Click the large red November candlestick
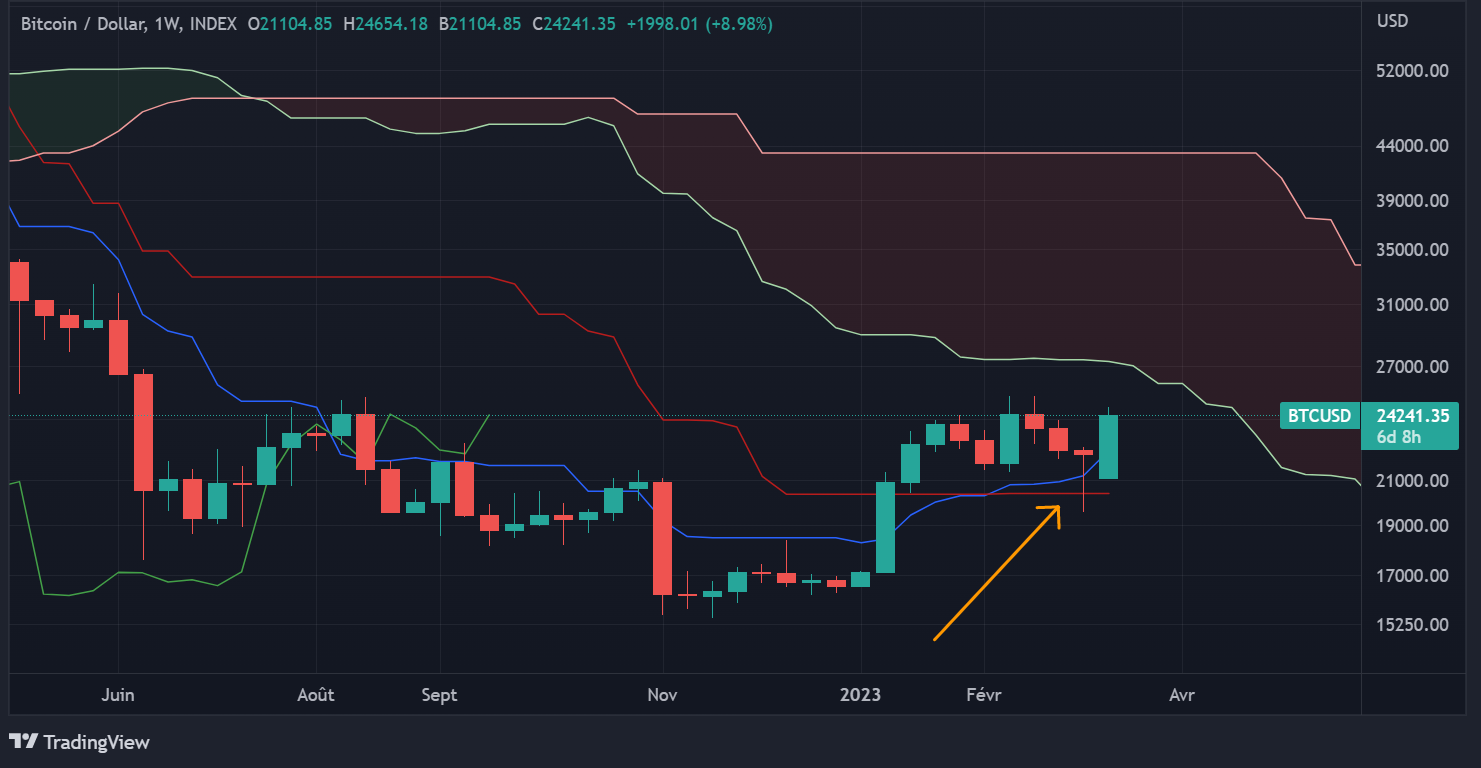This screenshot has width=1481, height=768. (662, 540)
